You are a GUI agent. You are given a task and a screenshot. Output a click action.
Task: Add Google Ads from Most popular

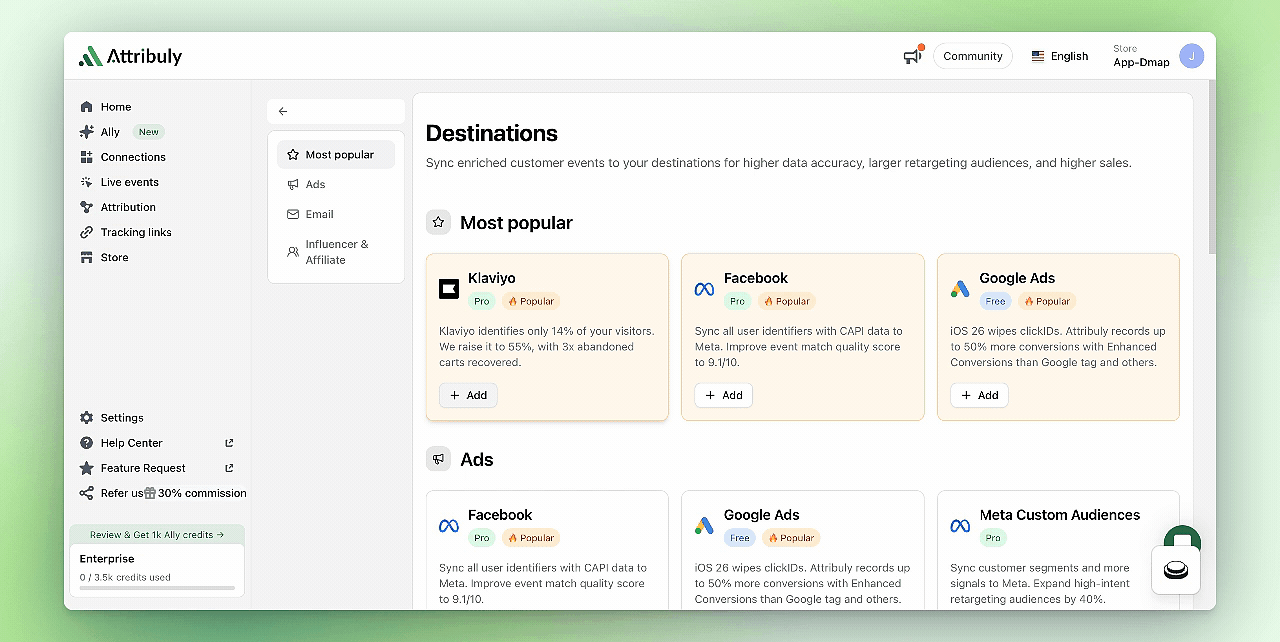[979, 395]
